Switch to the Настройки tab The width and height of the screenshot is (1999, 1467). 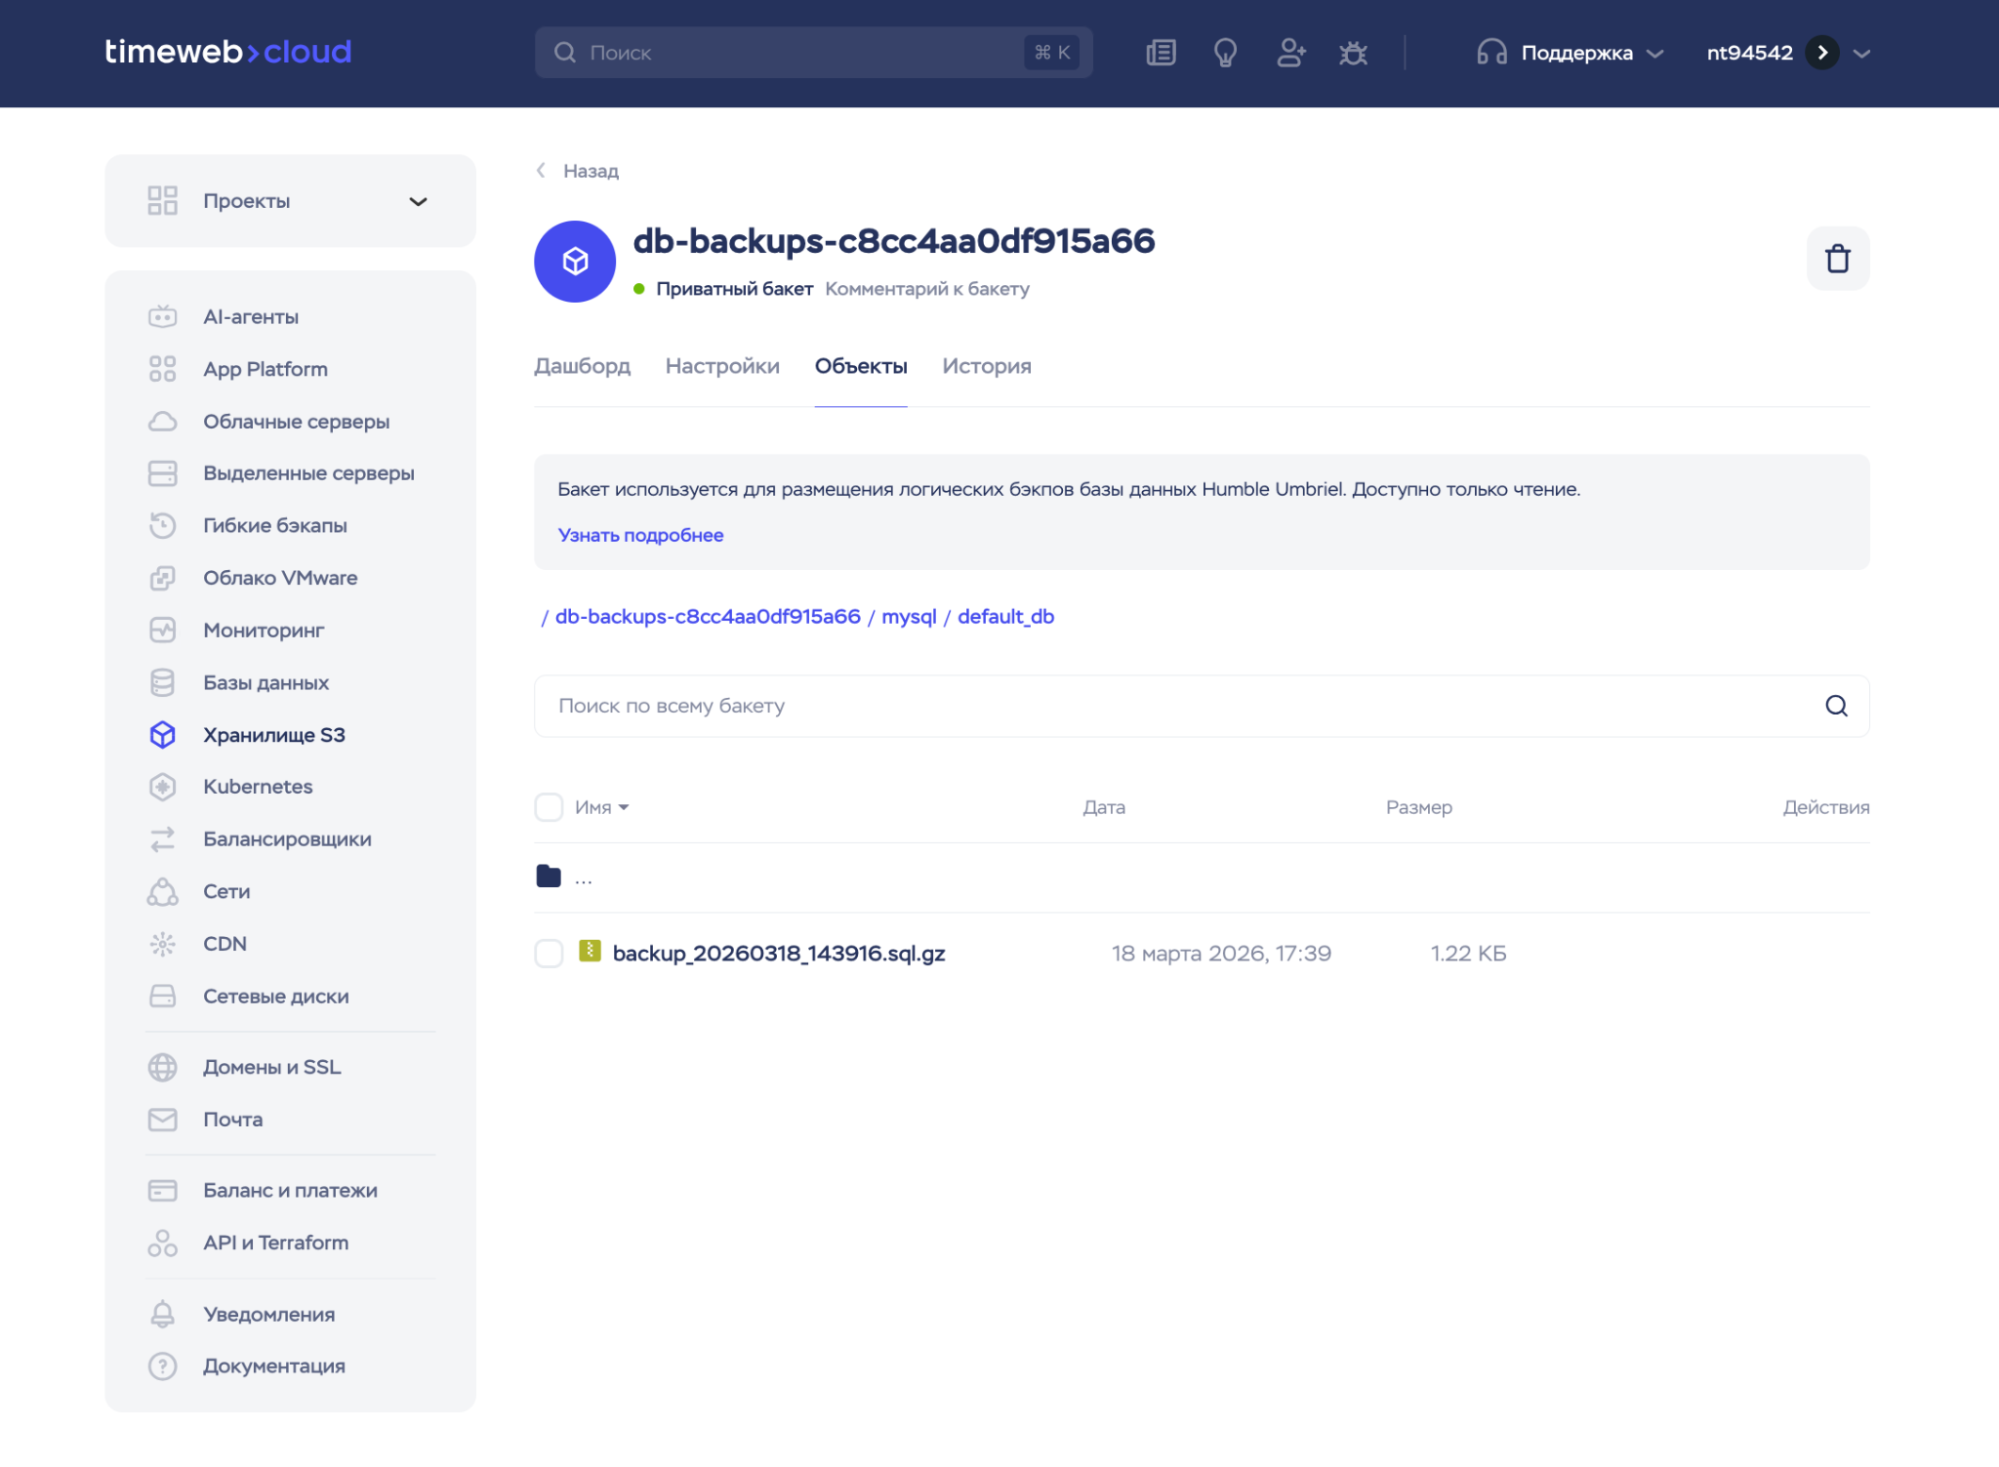click(722, 366)
